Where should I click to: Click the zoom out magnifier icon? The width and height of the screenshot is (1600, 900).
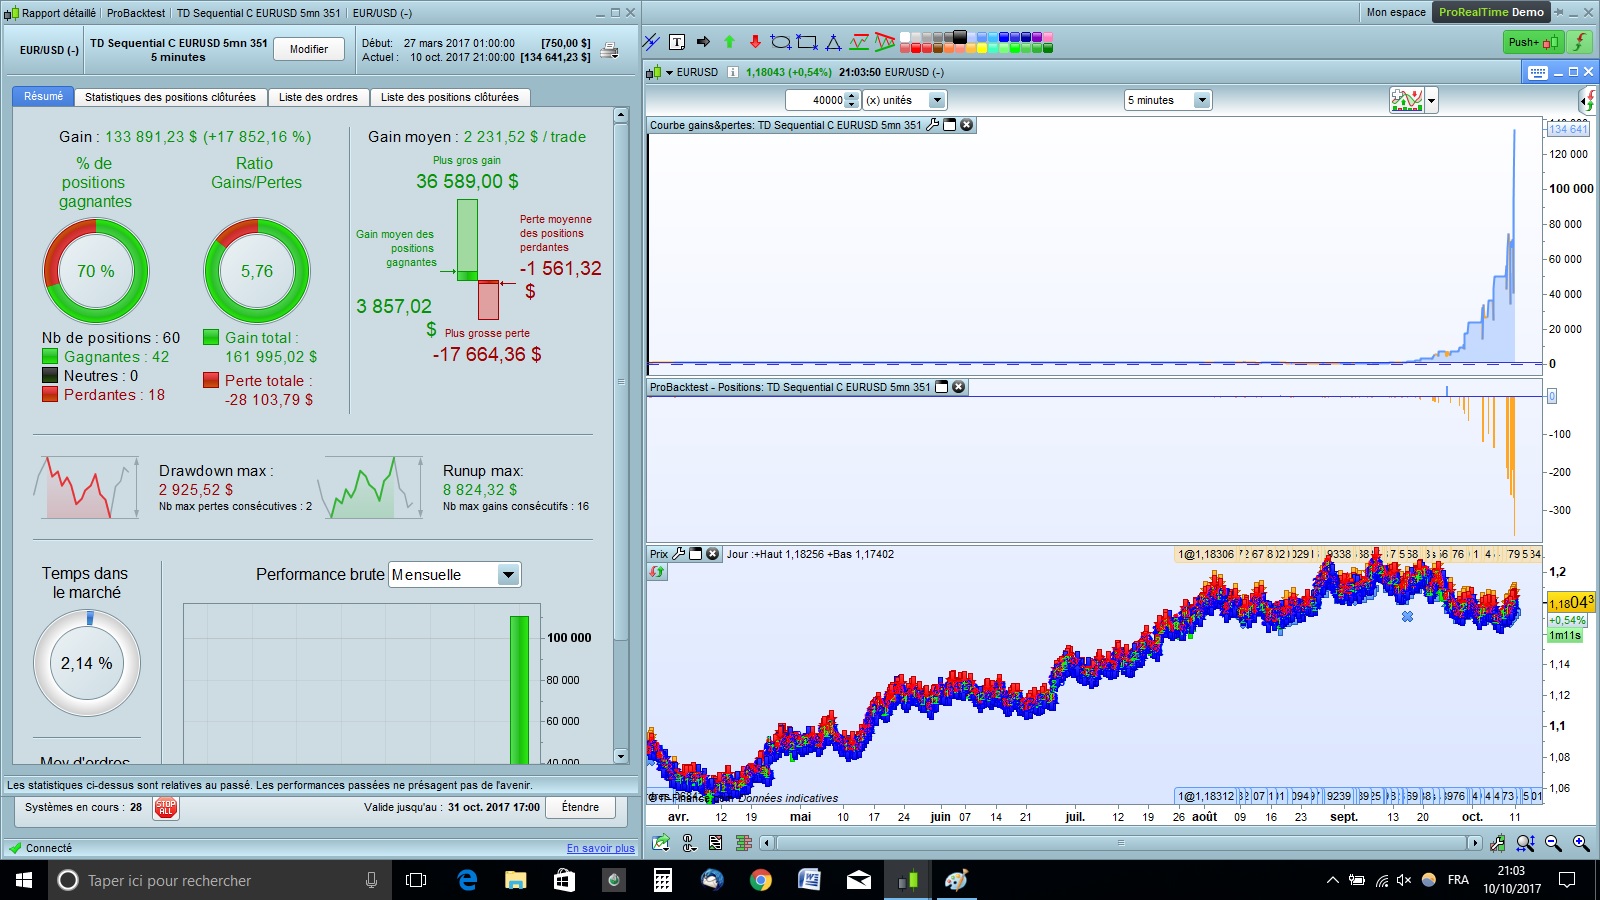point(1553,843)
